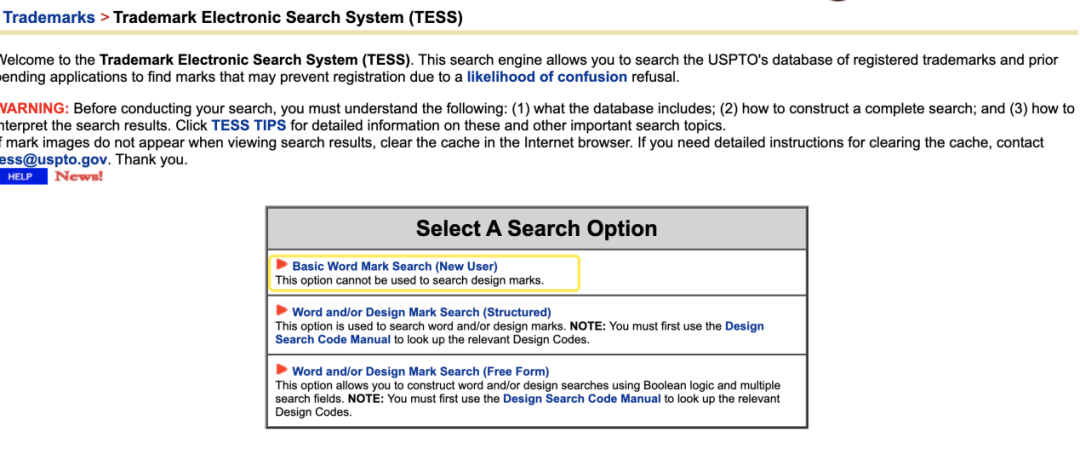Open Design Search Code Manual in Free Form option

581,398
